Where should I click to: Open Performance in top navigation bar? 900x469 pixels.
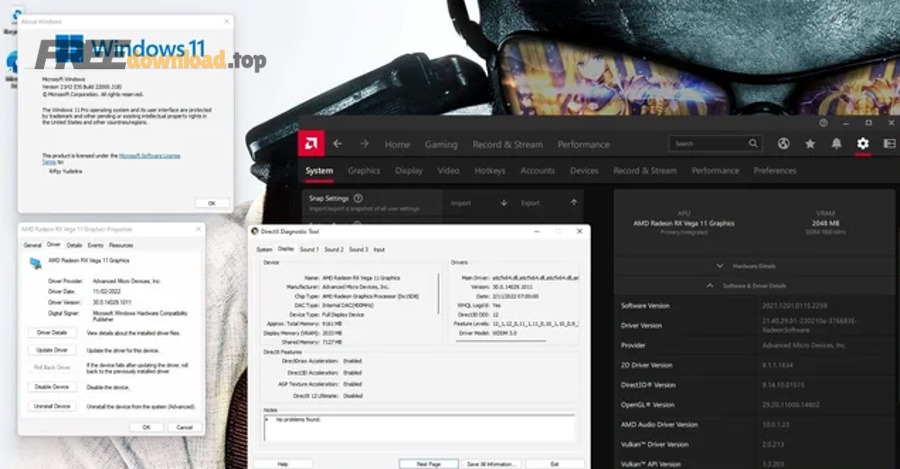click(583, 145)
